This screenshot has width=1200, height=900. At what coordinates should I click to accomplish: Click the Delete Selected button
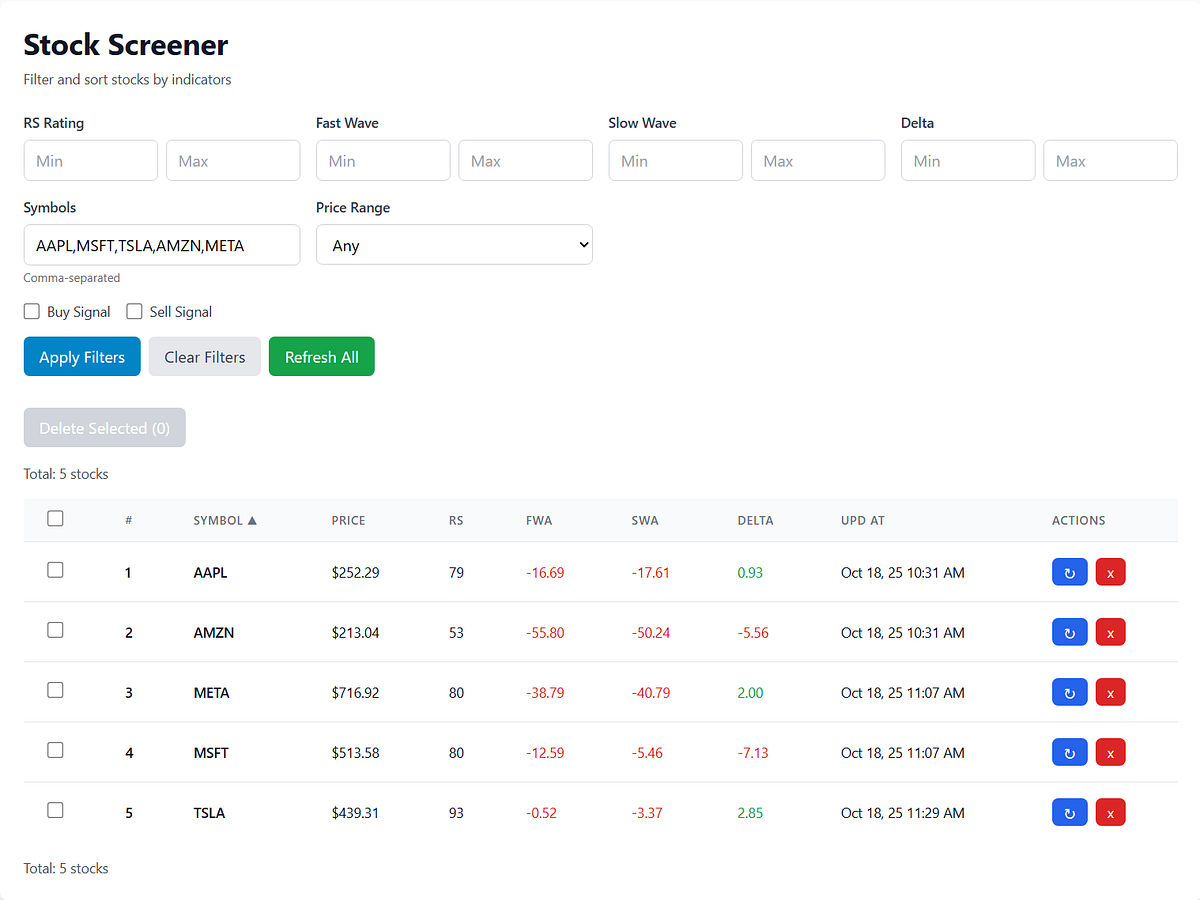104,427
